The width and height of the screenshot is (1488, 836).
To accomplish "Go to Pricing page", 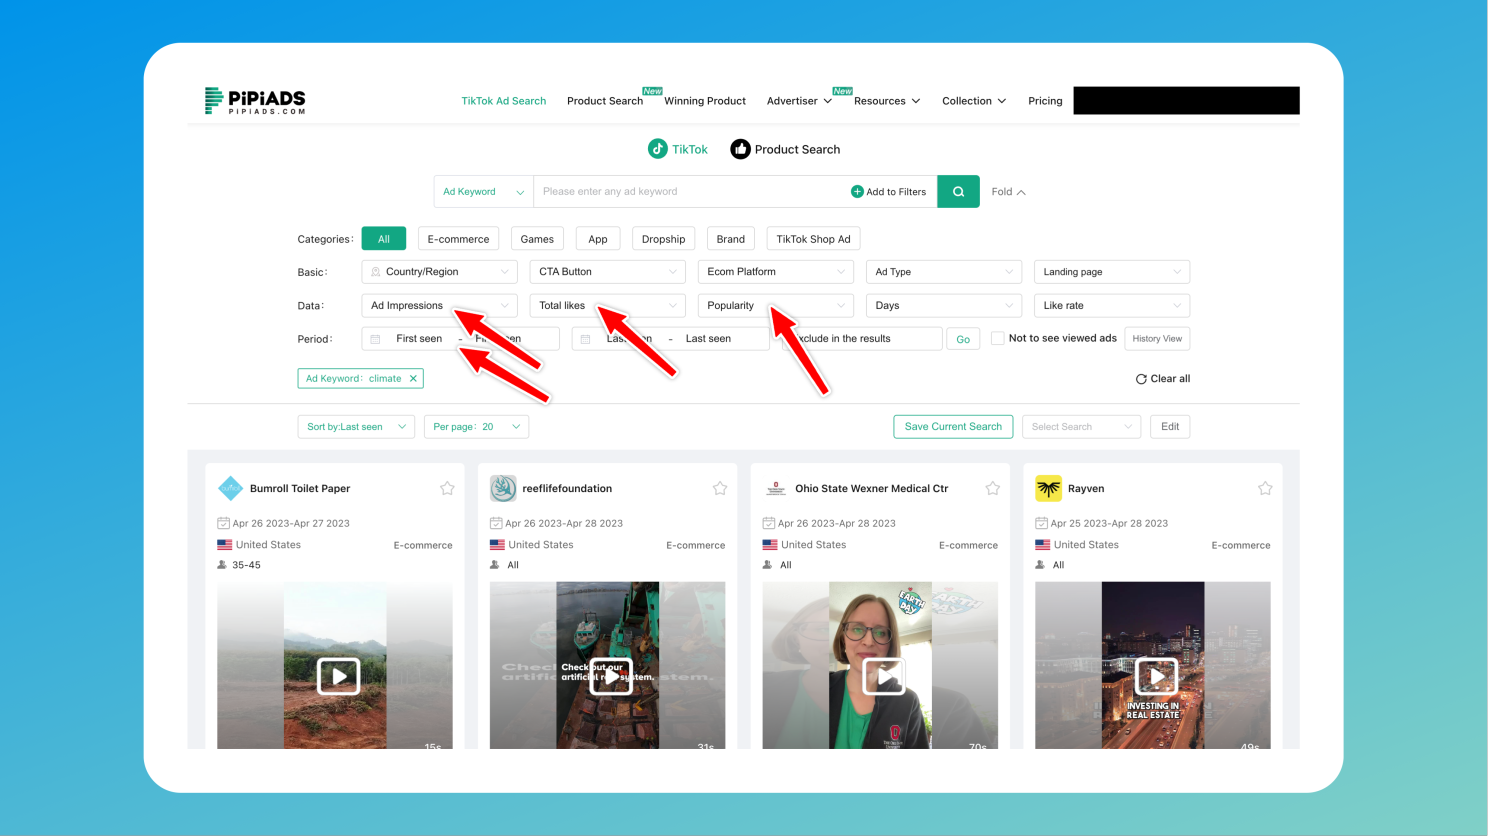I will pos(1045,101).
